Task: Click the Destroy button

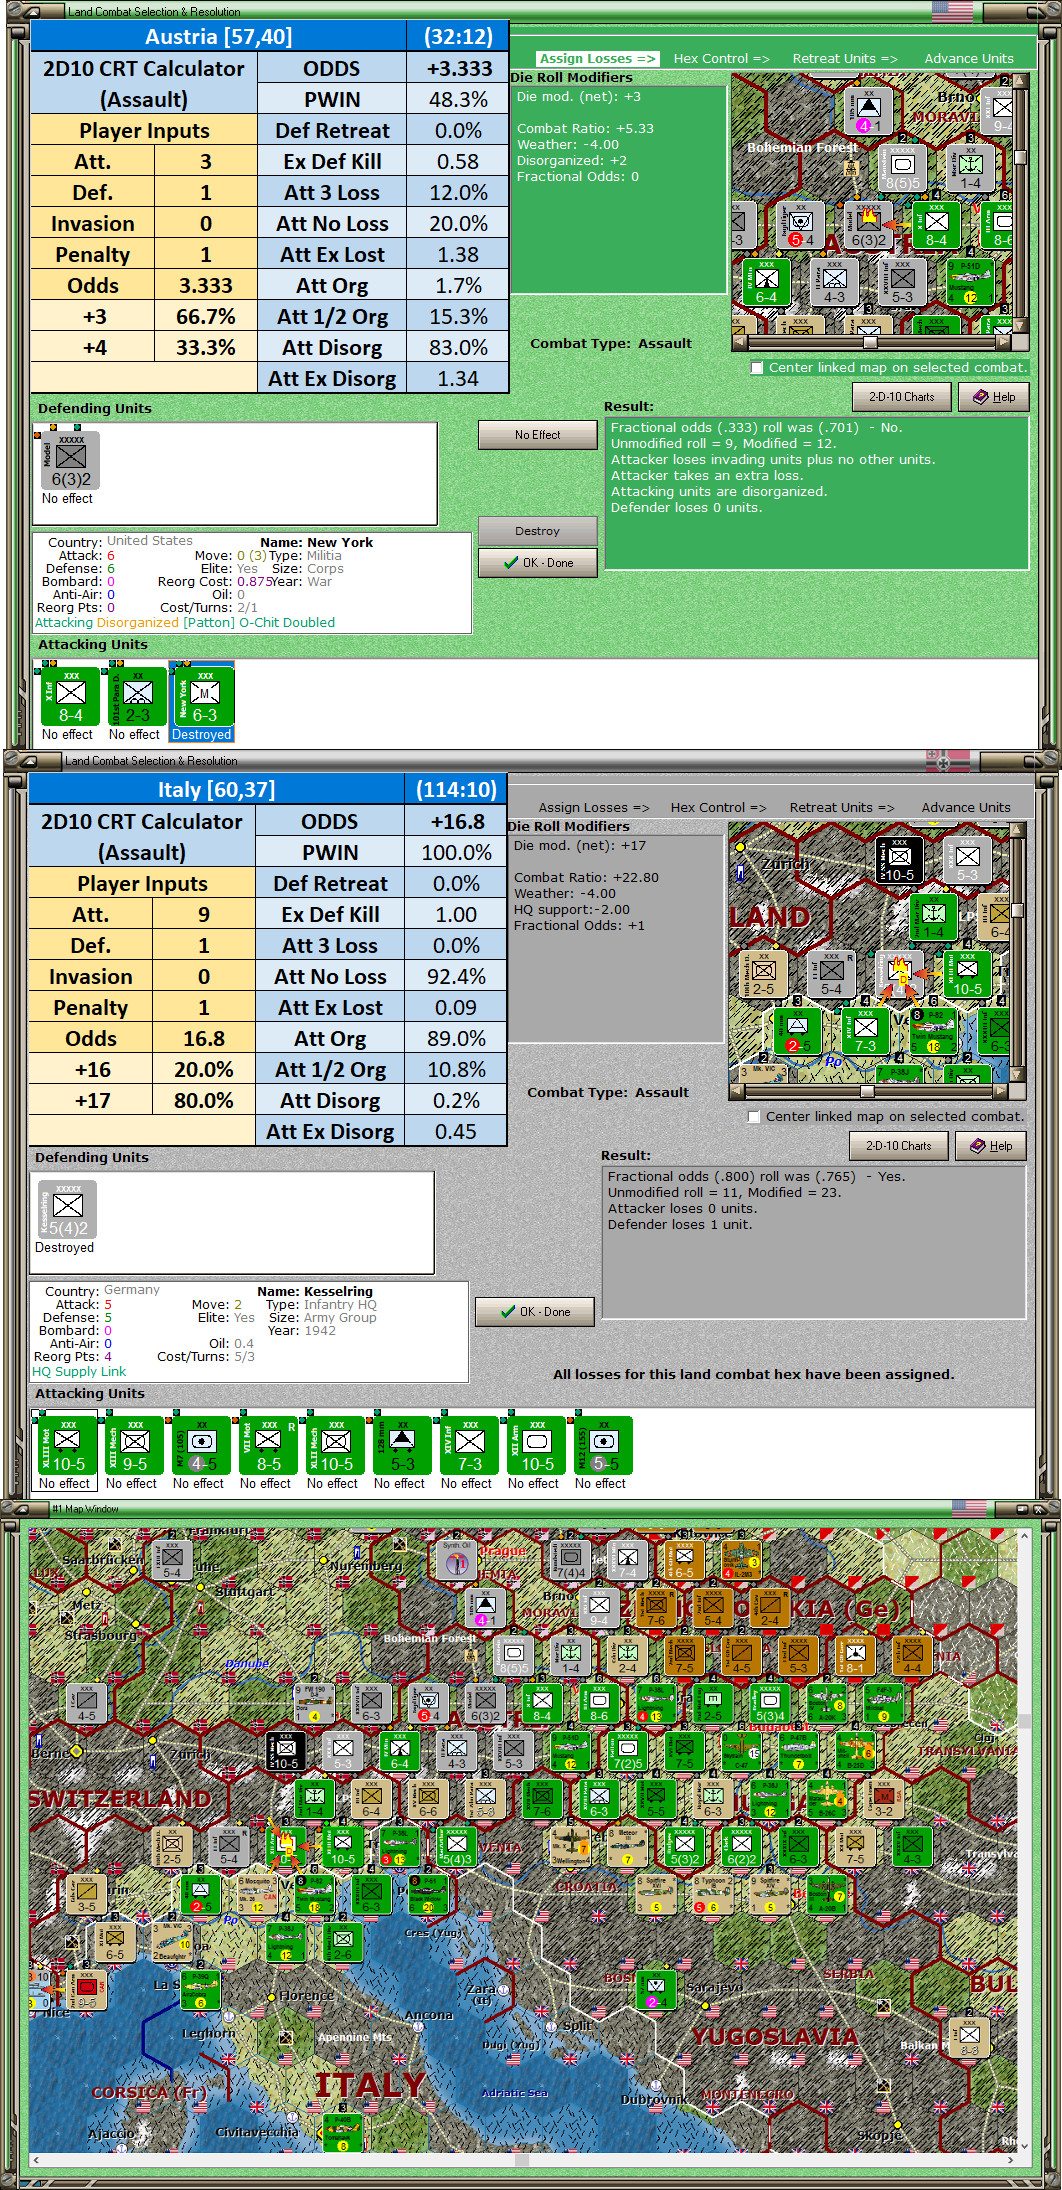Action: tap(537, 531)
